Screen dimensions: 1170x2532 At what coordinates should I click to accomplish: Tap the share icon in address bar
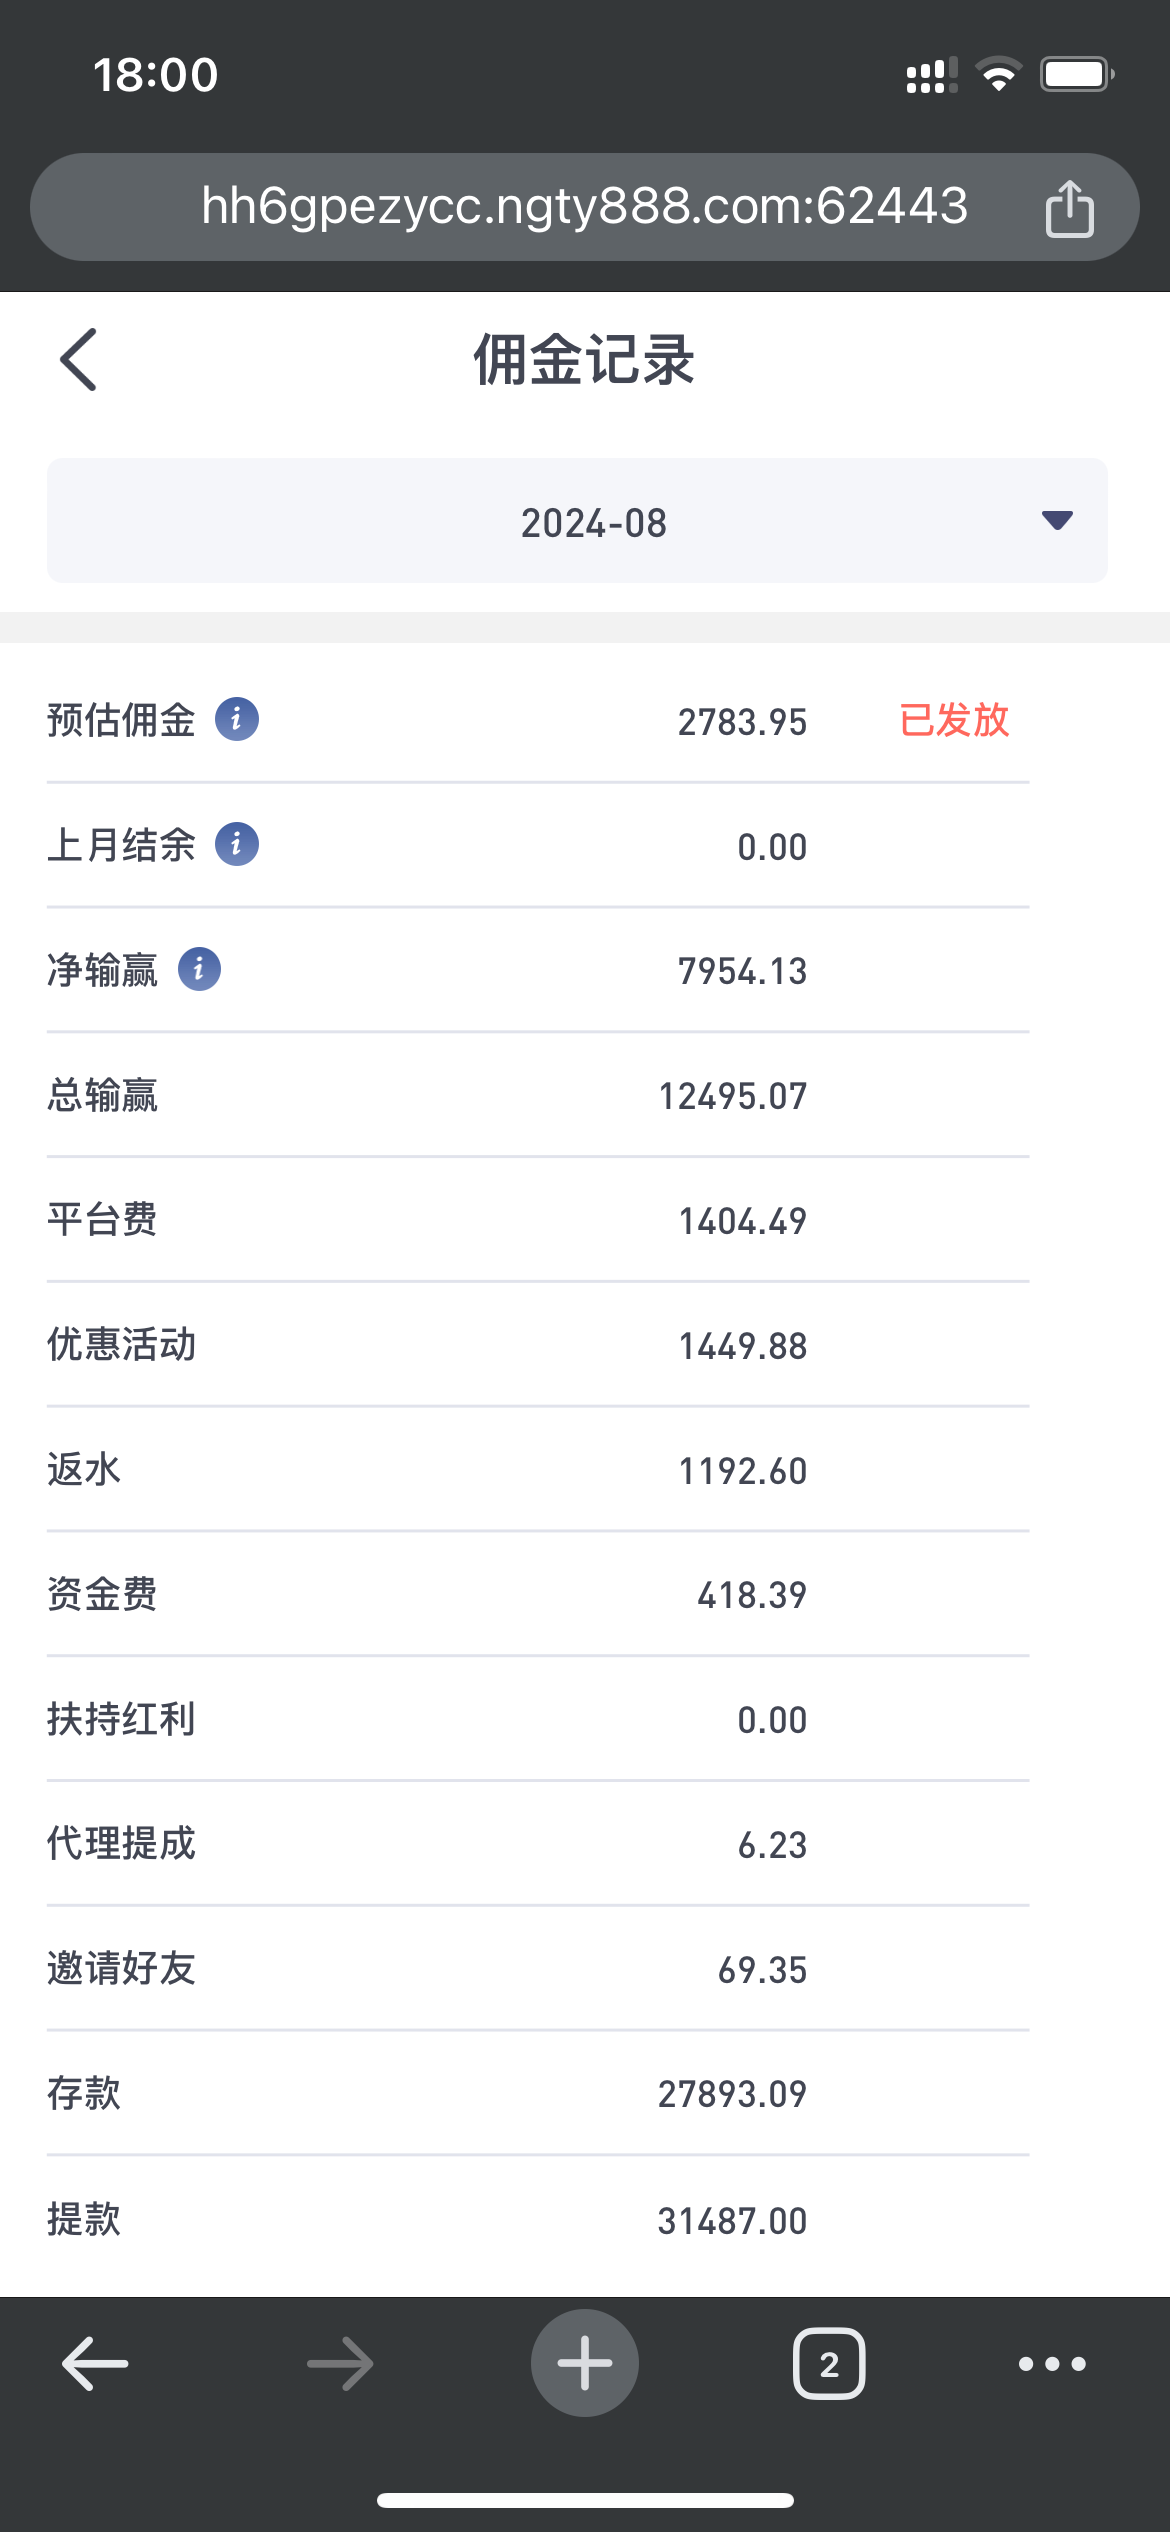(x=1069, y=208)
